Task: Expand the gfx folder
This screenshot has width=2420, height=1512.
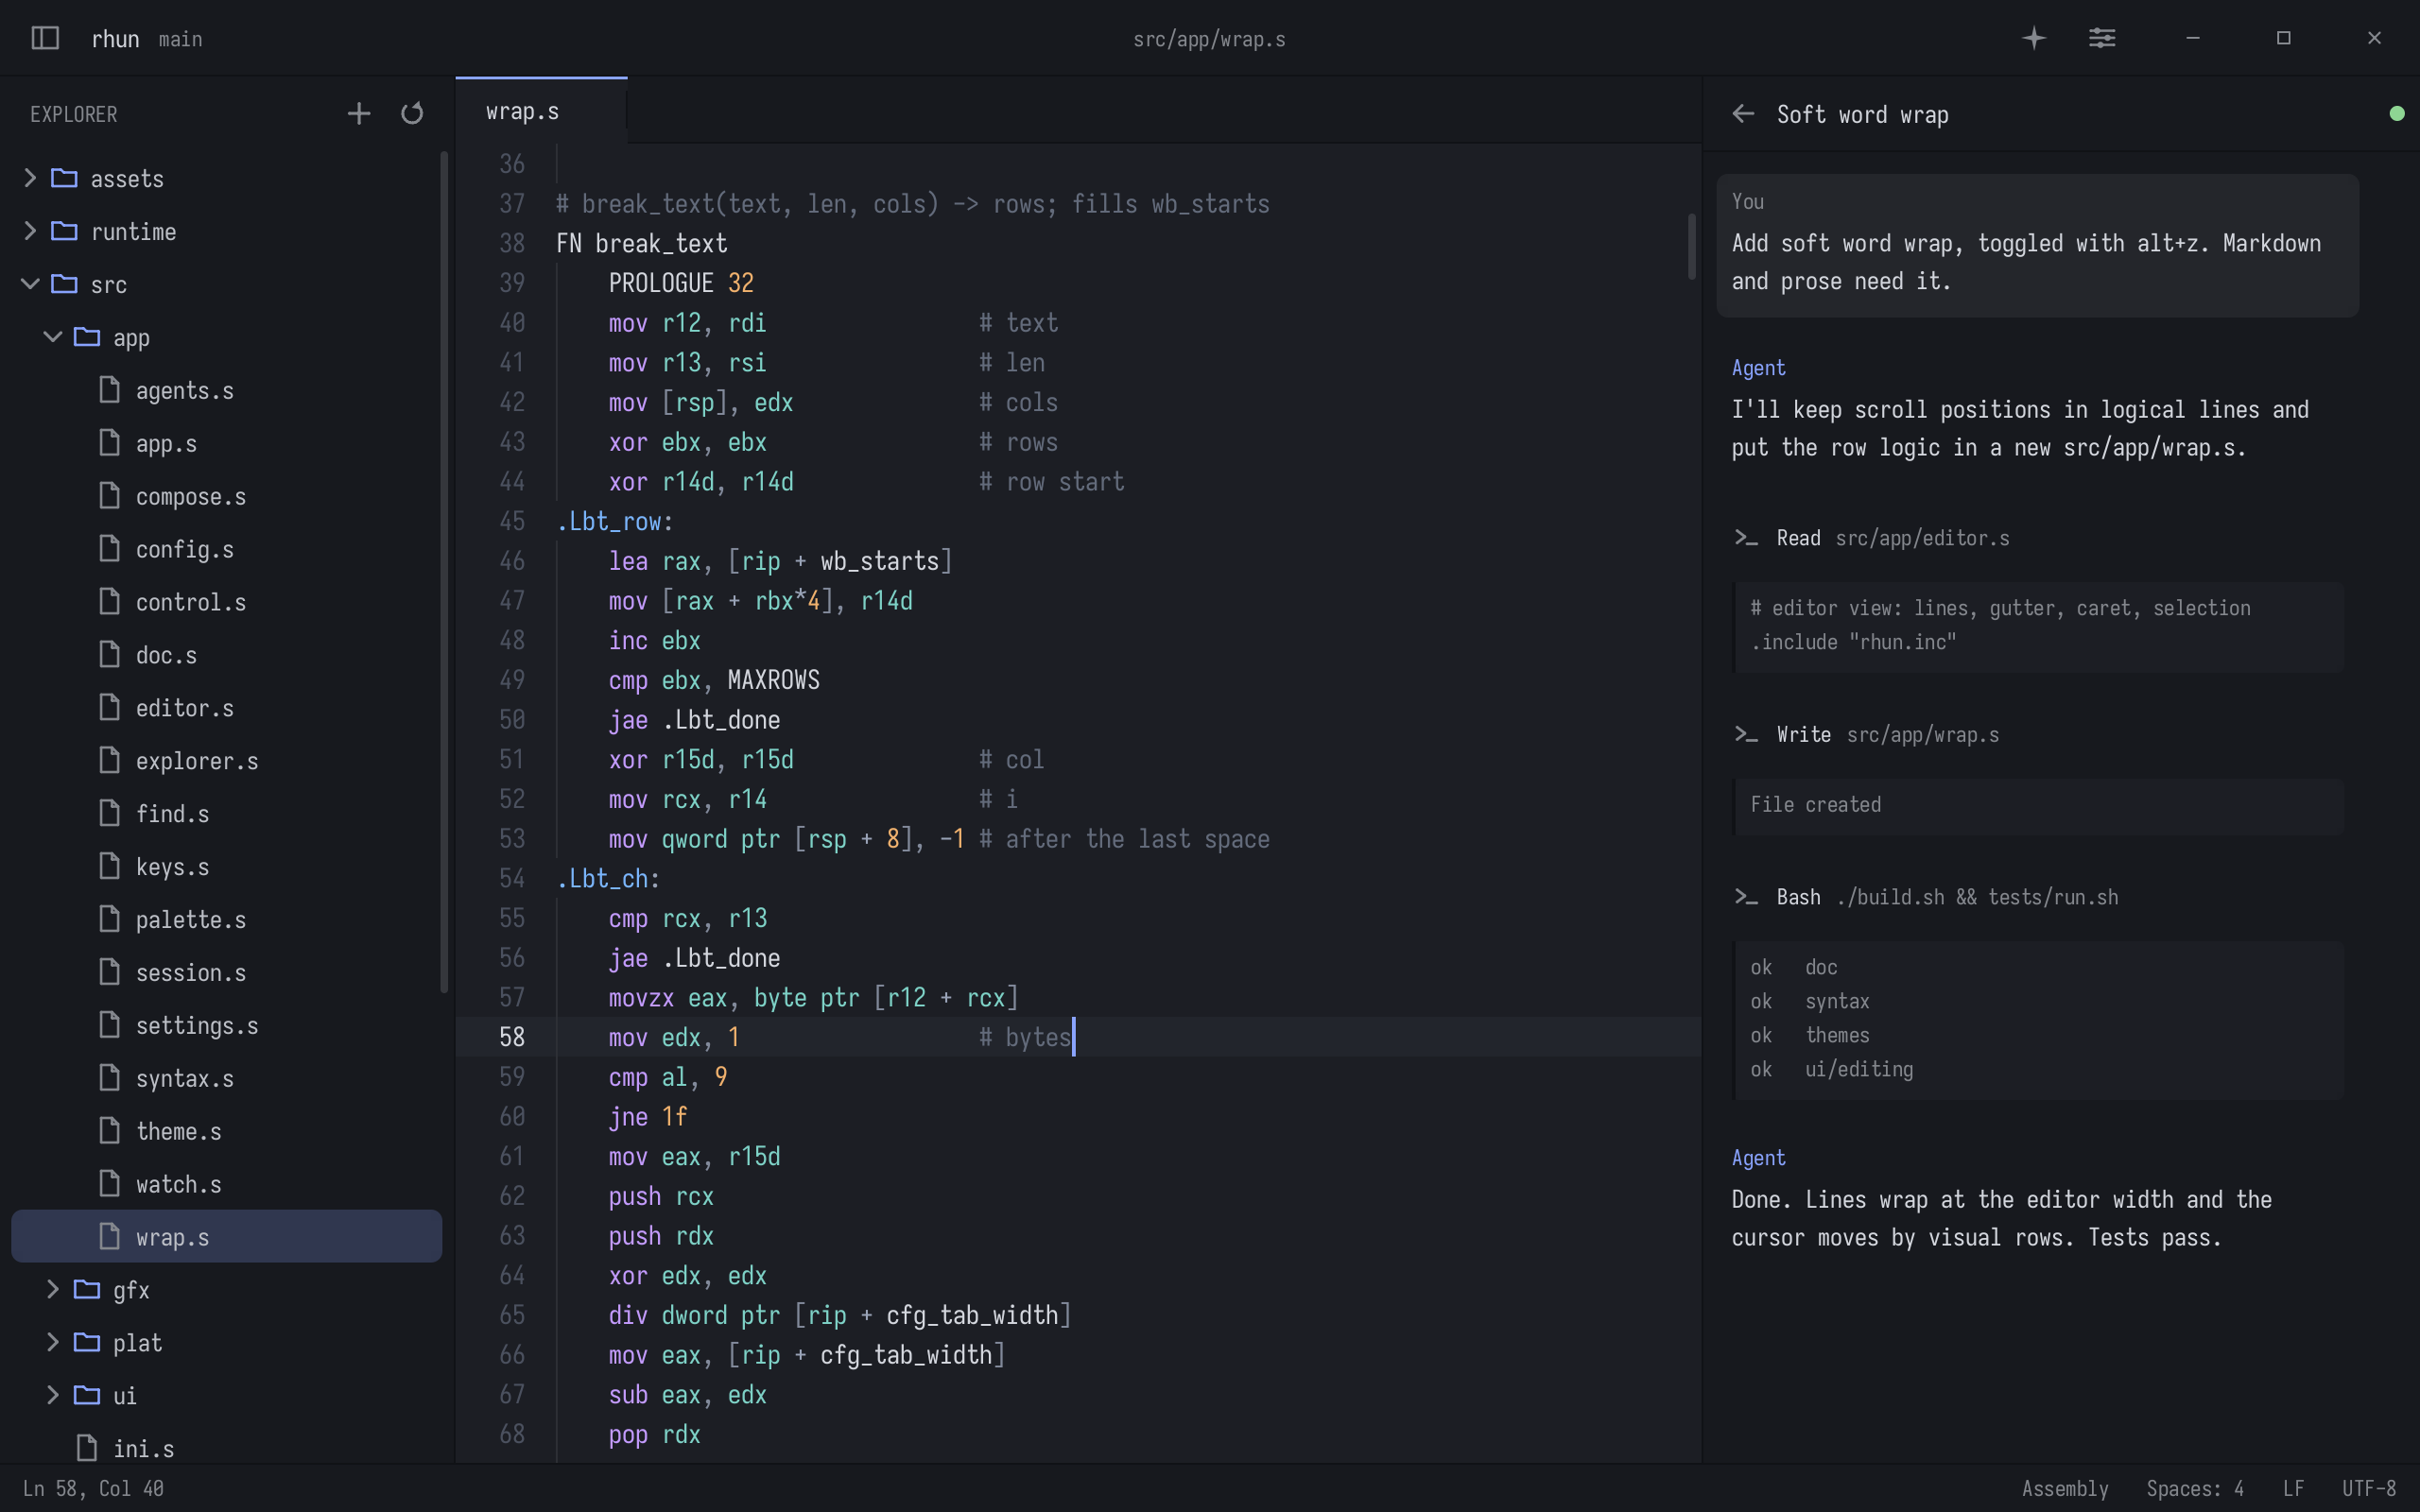Action: pyautogui.click(x=53, y=1289)
